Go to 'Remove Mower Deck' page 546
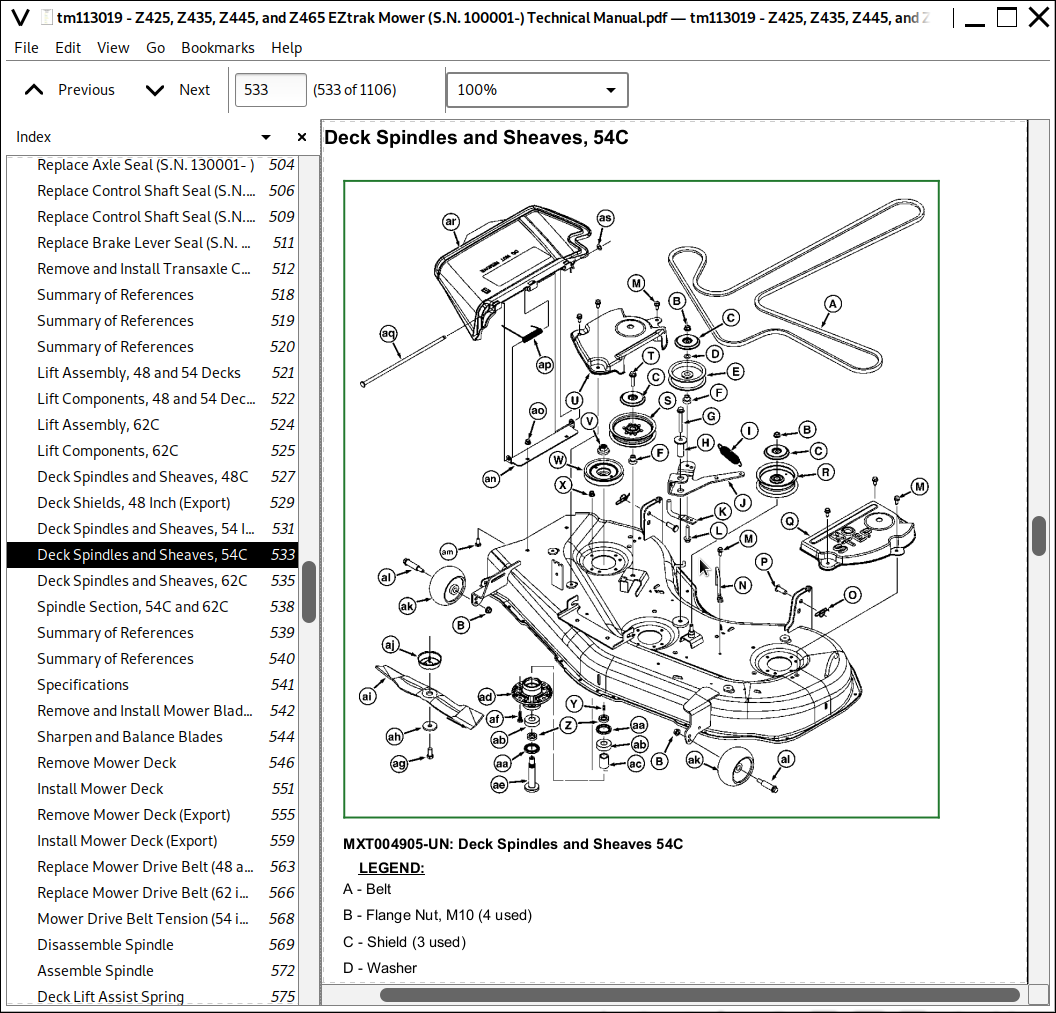 (107, 763)
